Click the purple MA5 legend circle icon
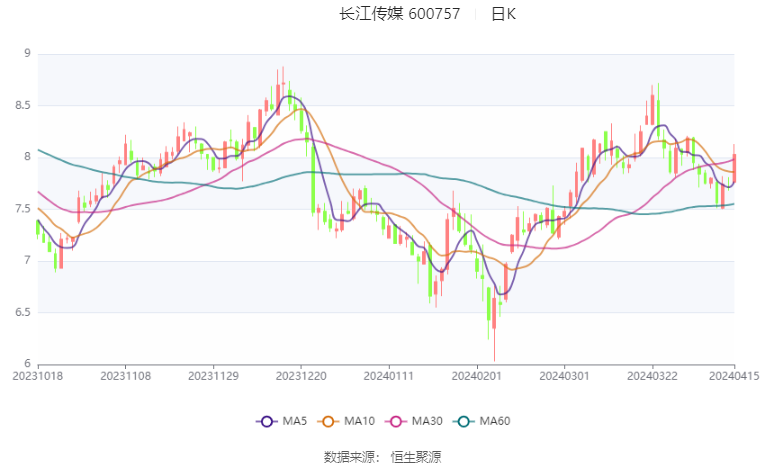The image size is (765, 465). point(266,422)
